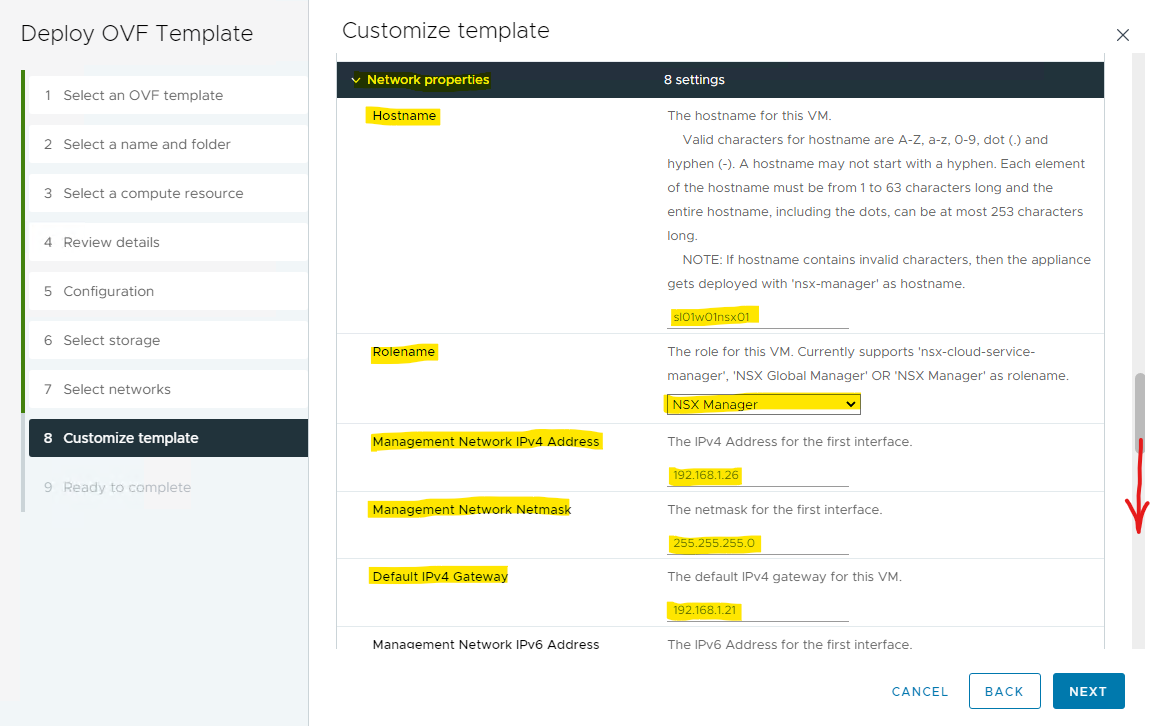Click the vertical scrollbar thumb of settings list

click(x=1139, y=410)
